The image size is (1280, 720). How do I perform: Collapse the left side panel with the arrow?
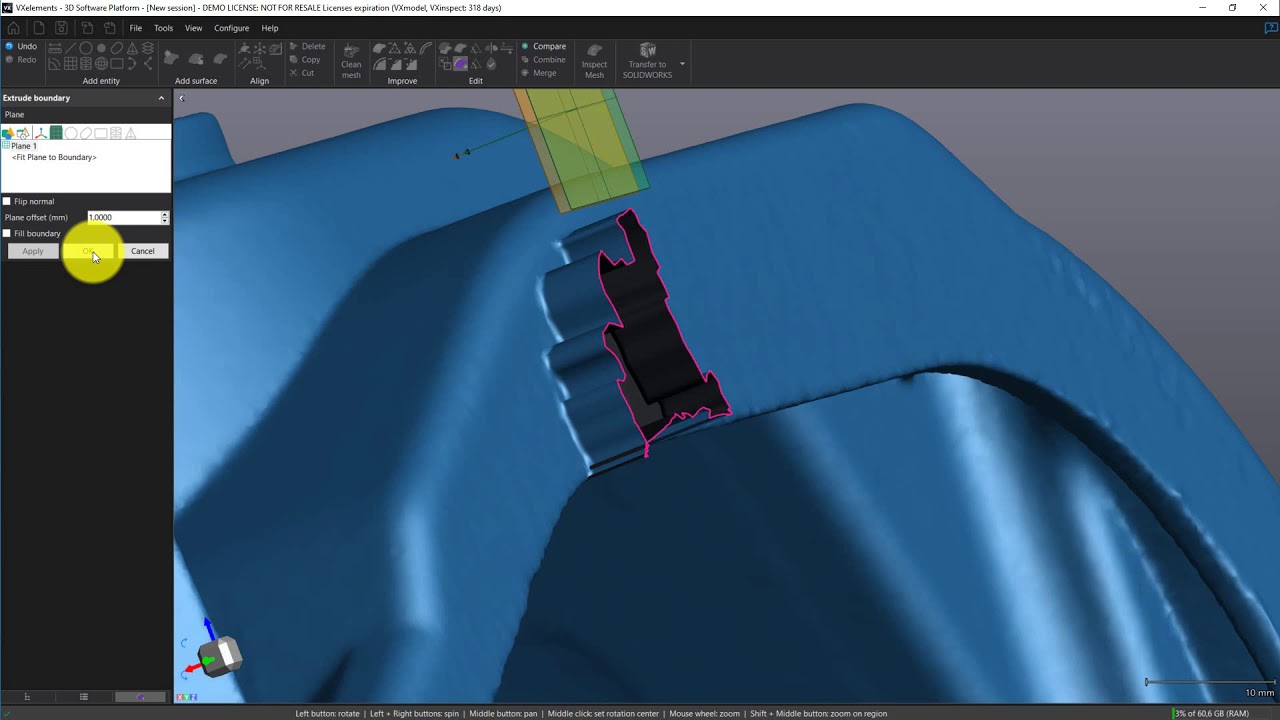181,98
